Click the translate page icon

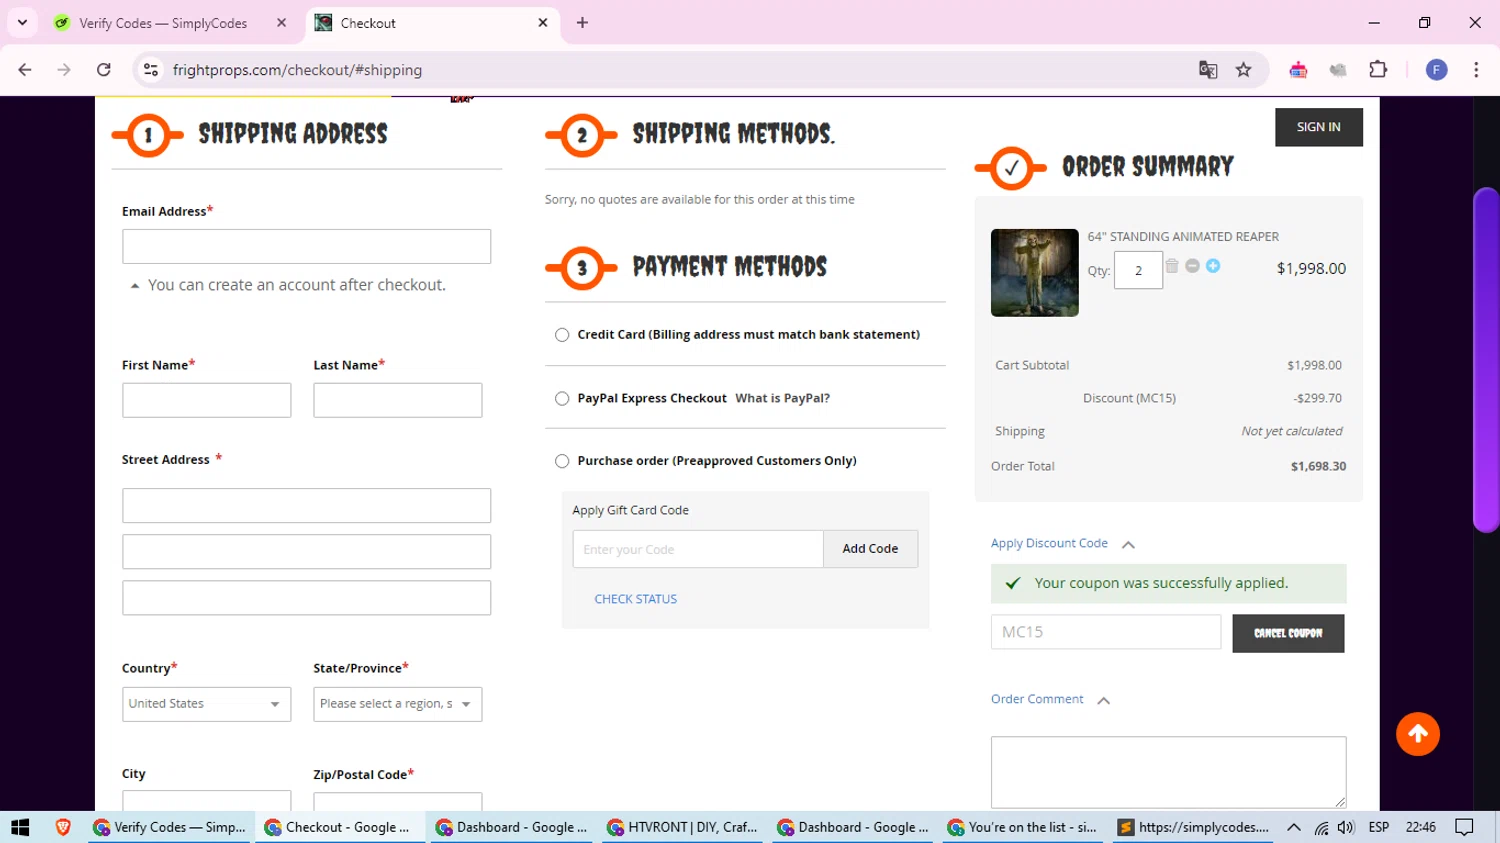coord(1208,70)
